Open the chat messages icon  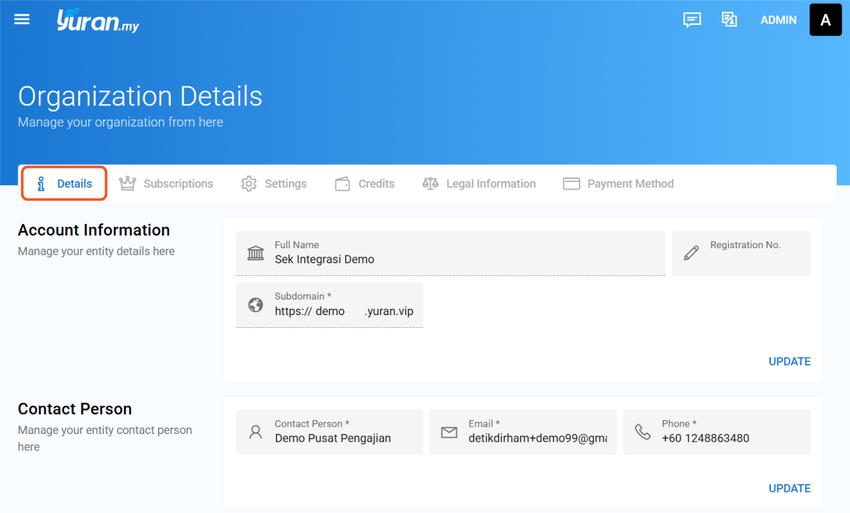click(692, 20)
